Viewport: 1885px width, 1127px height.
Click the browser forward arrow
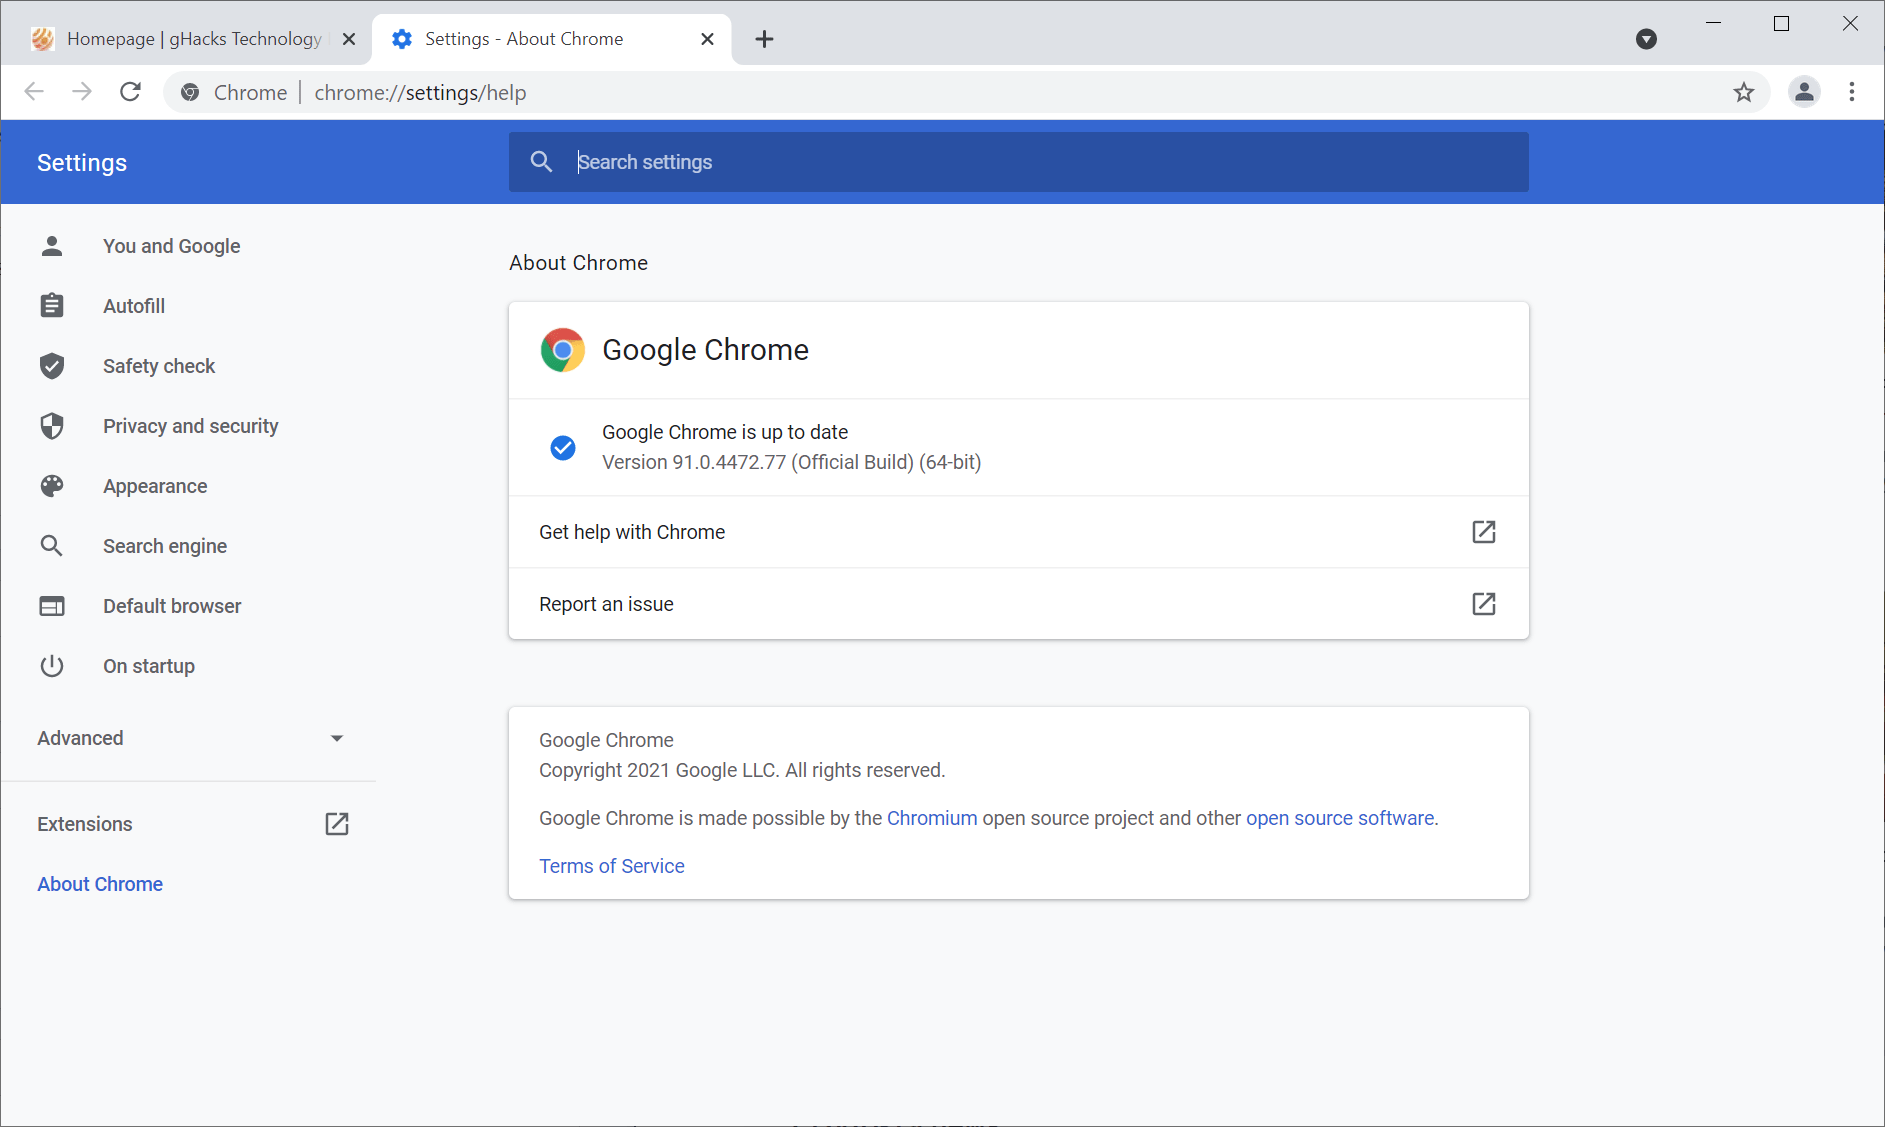(82, 92)
